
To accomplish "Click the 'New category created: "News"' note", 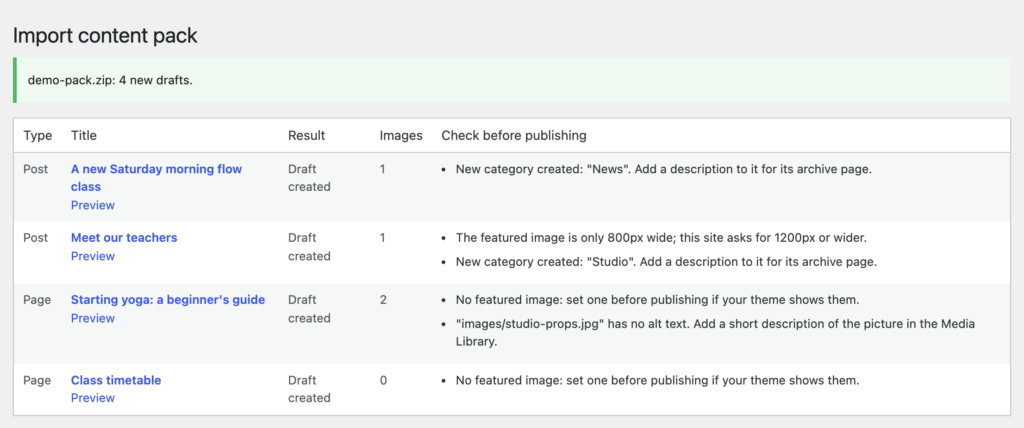I will click(664, 169).
